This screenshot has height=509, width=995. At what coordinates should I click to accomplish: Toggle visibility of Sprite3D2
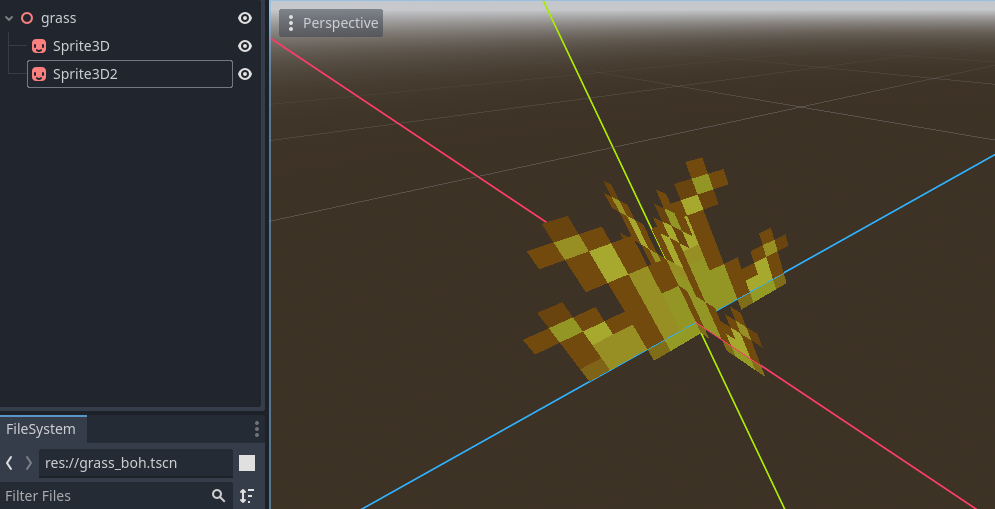(245, 74)
